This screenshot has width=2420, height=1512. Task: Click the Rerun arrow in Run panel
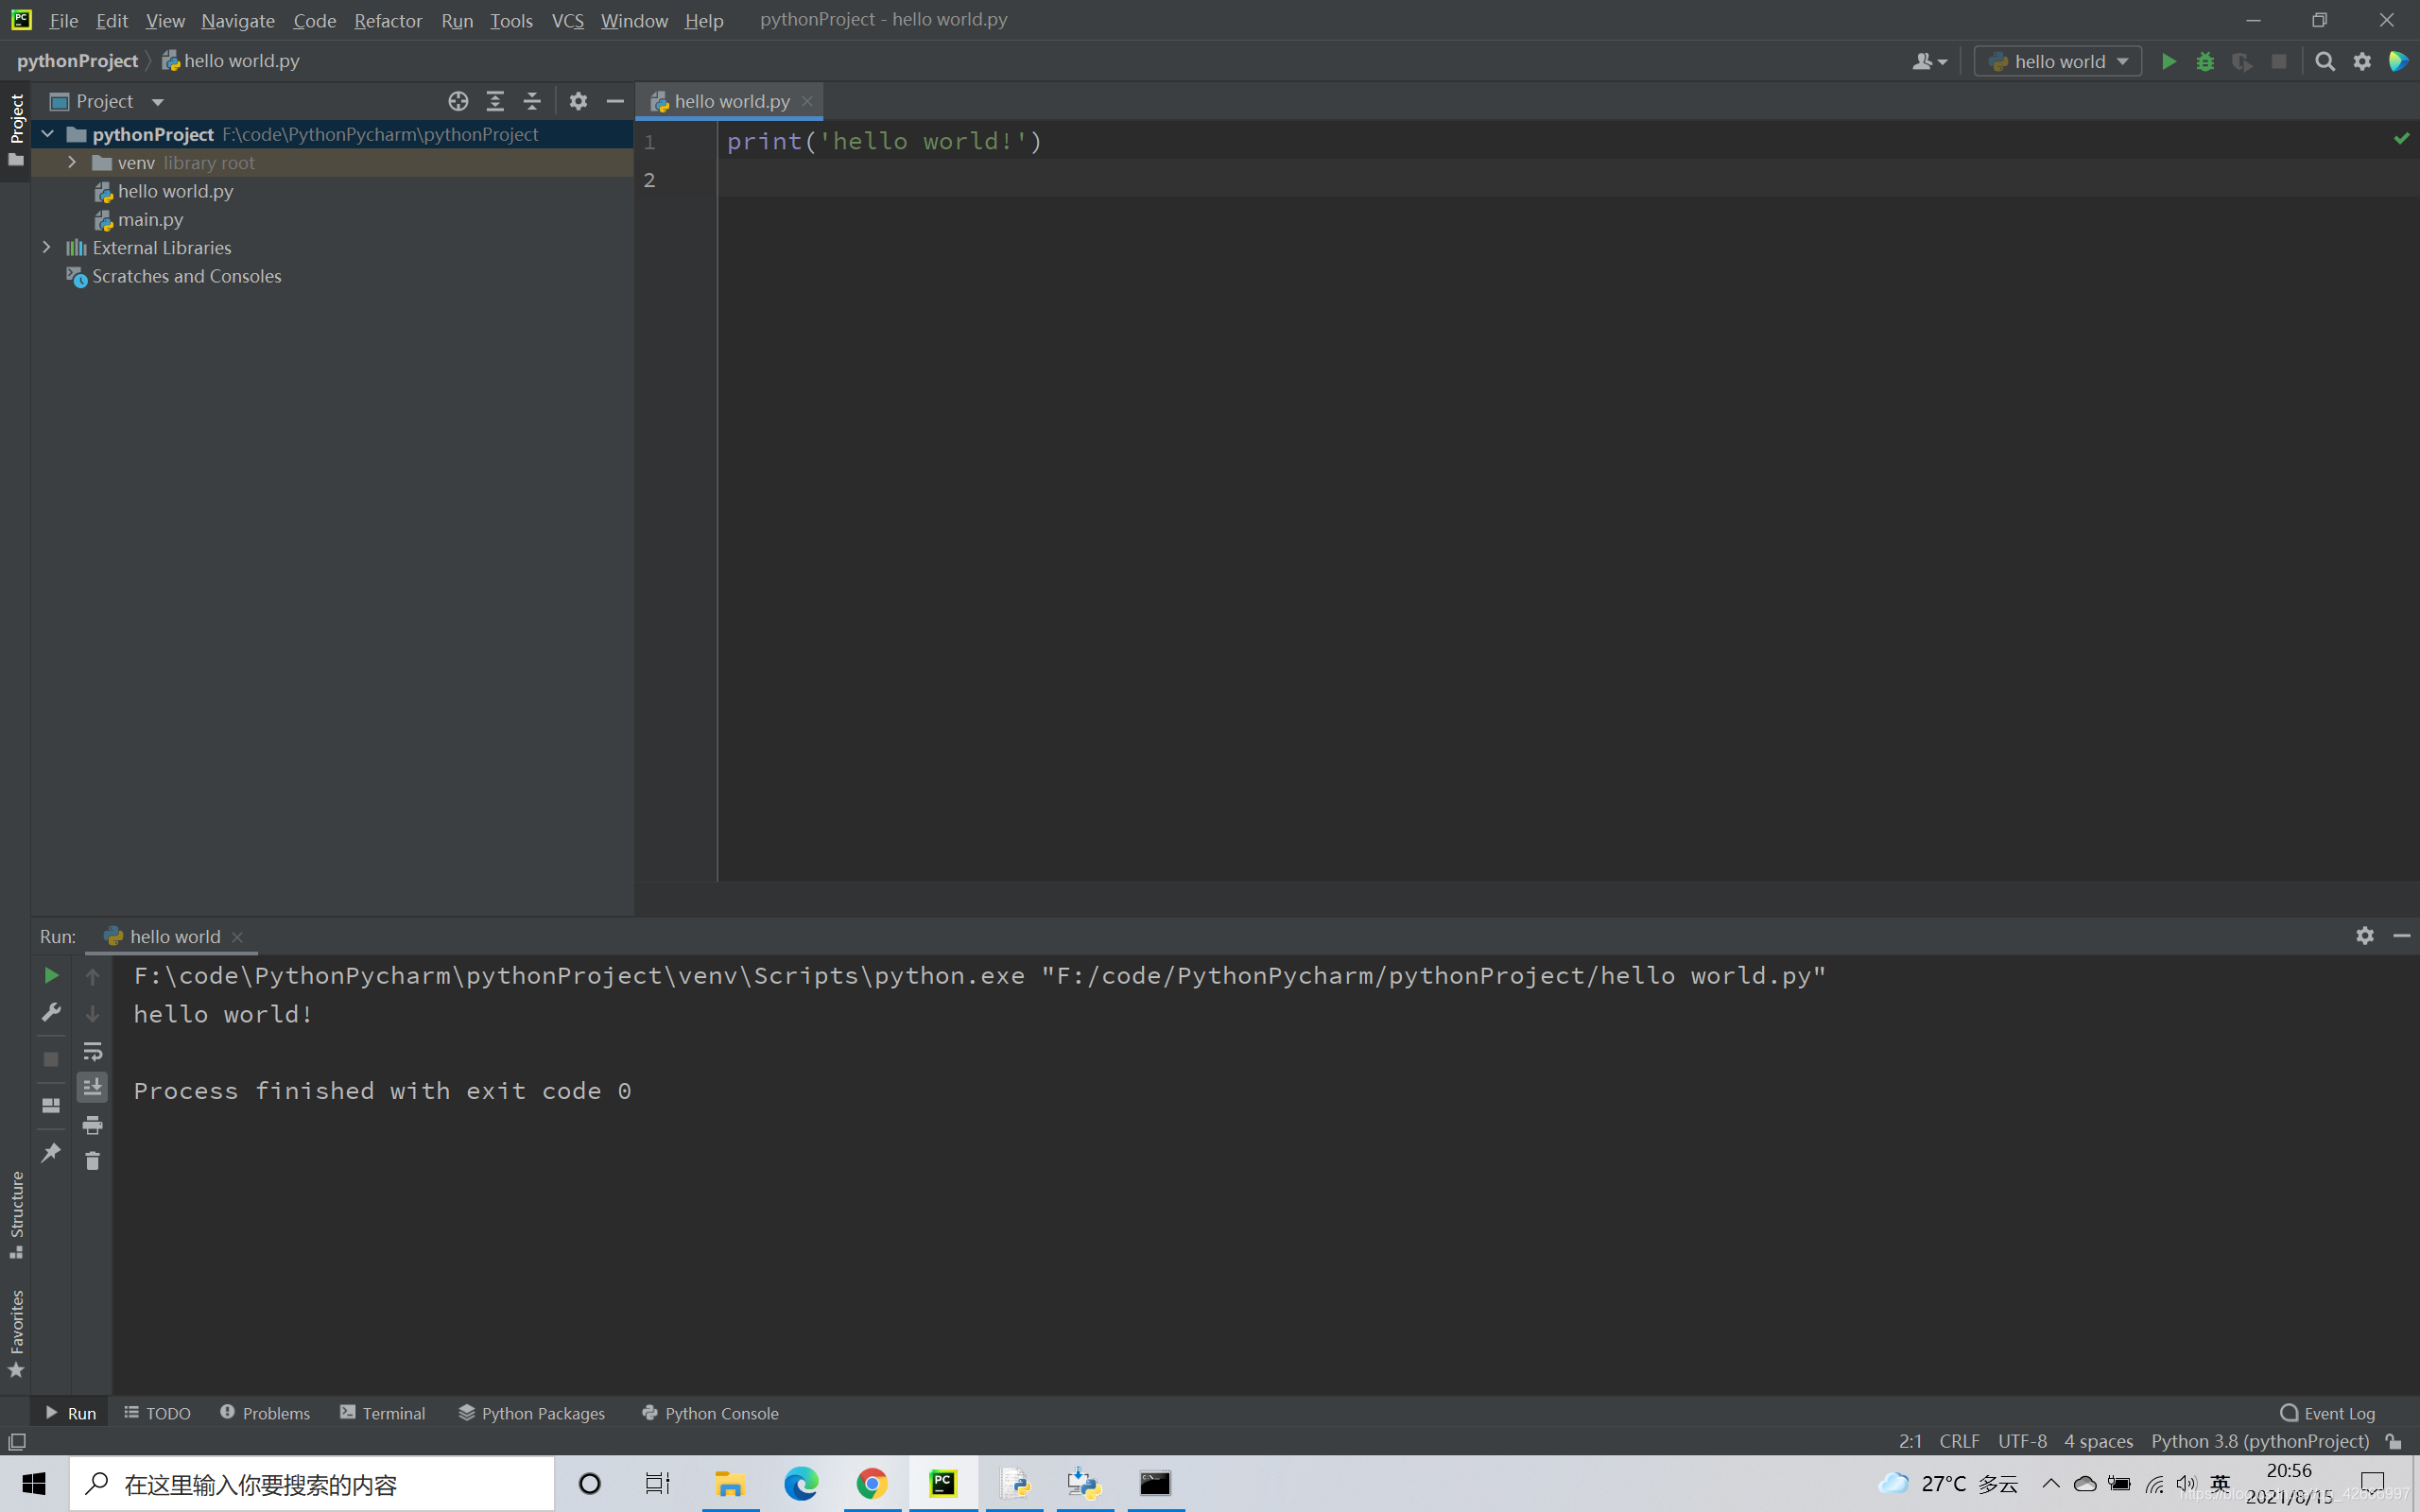tap(51, 975)
